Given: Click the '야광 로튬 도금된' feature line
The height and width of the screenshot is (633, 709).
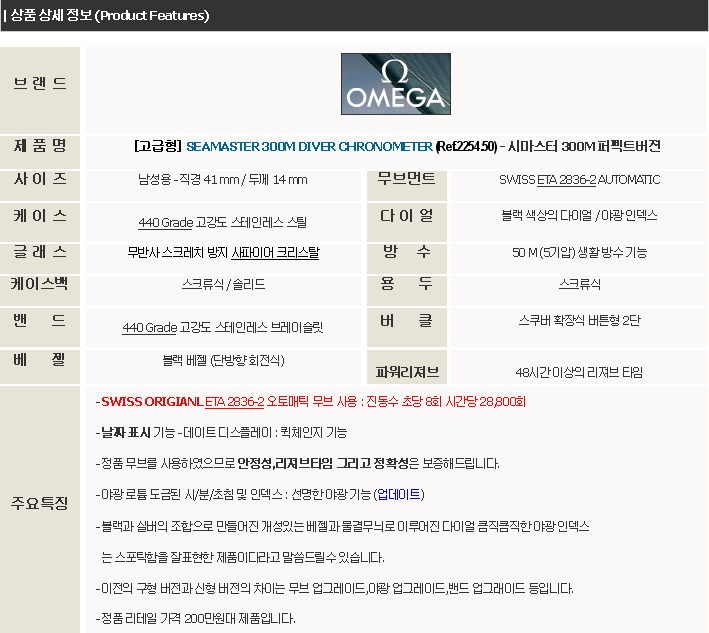Looking at the screenshot, I should click(x=260, y=494).
